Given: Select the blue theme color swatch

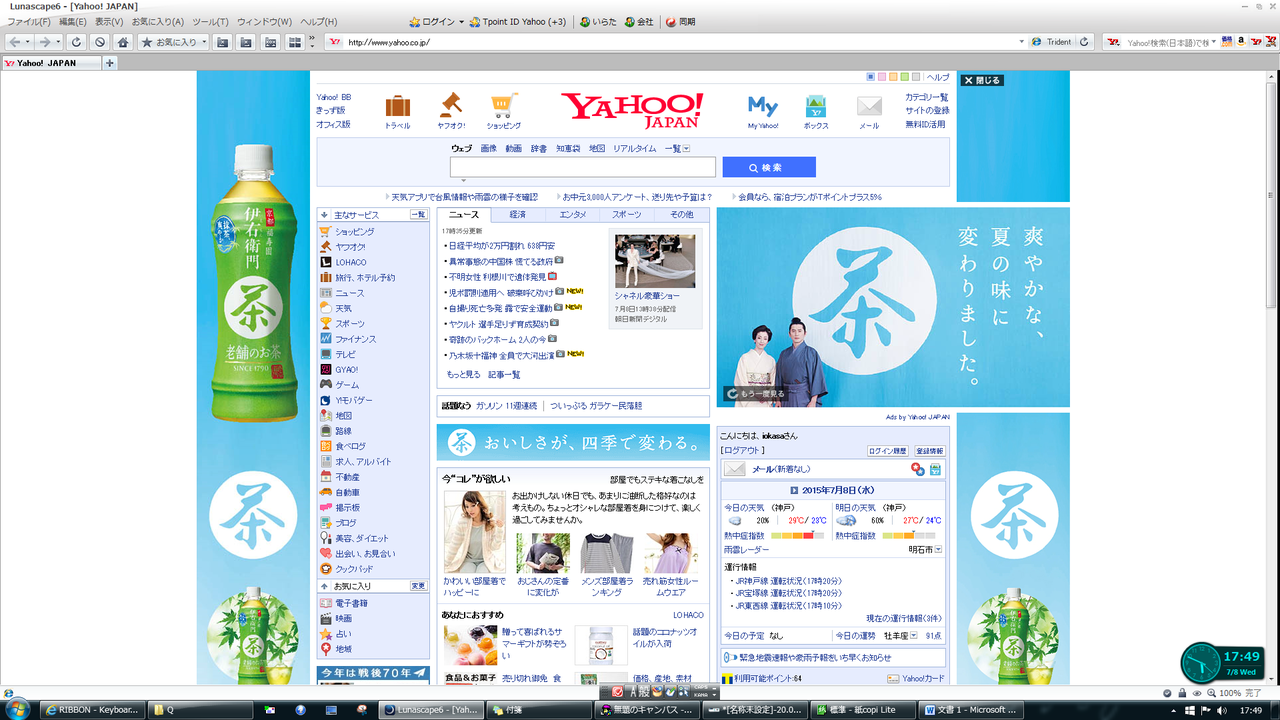Looking at the screenshot, I should (x=870, y=77).
